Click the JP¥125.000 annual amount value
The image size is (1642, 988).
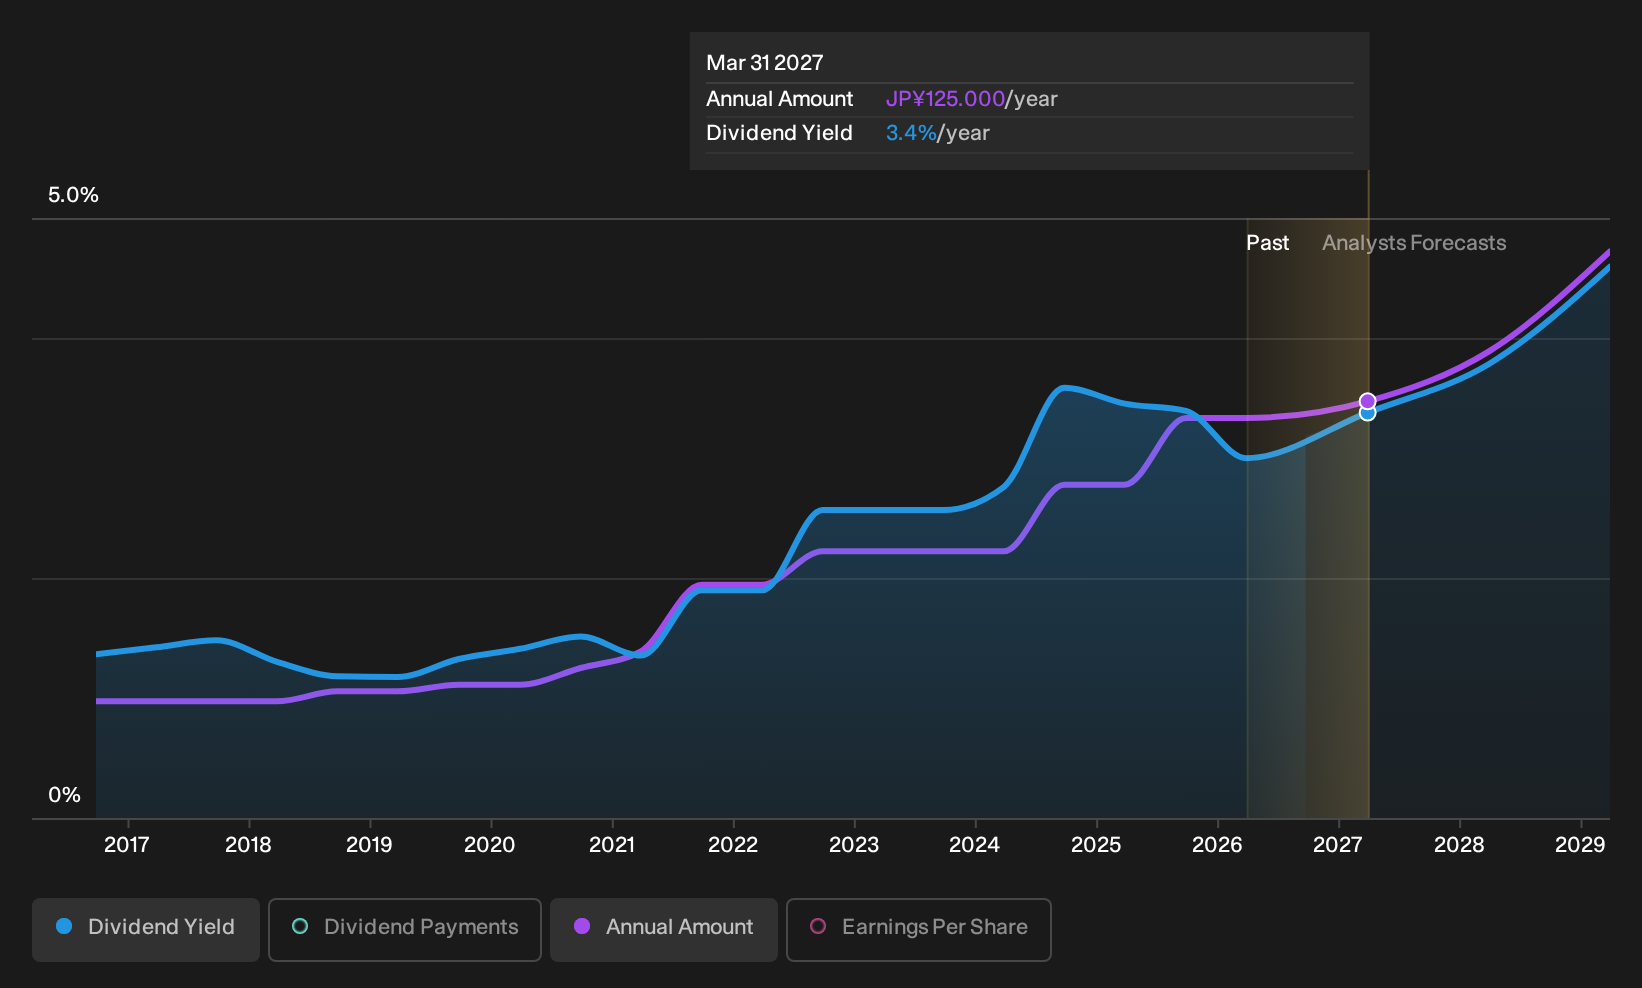pos(945,99)
